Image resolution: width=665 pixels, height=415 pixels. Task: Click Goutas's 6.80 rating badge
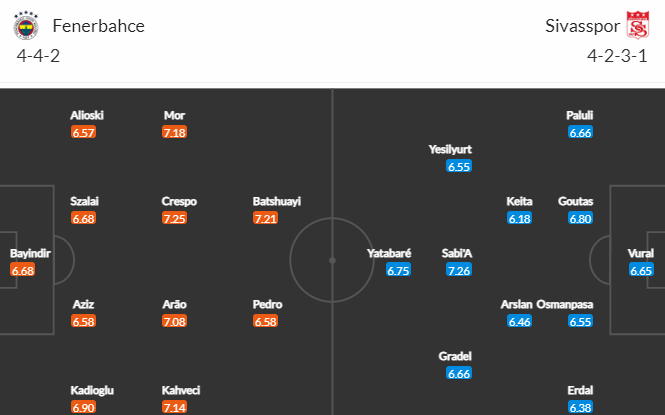[581, 218]
